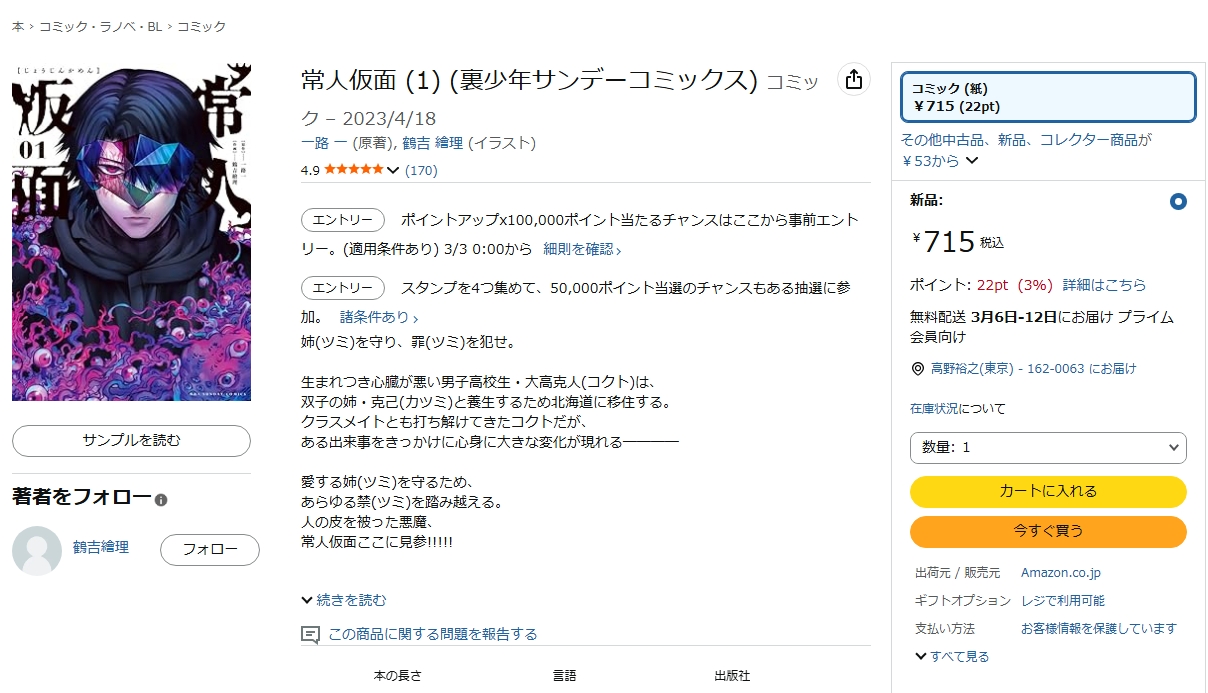This screenshot has width=1208, height=693.
Task: Select the コミック (紙) format tab
Action: (x=1047, y=97)
